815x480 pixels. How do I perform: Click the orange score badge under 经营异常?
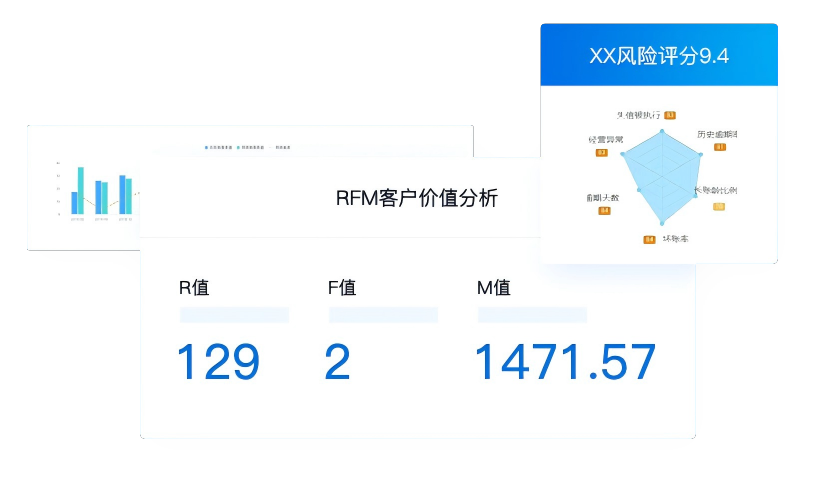[601, 153]
